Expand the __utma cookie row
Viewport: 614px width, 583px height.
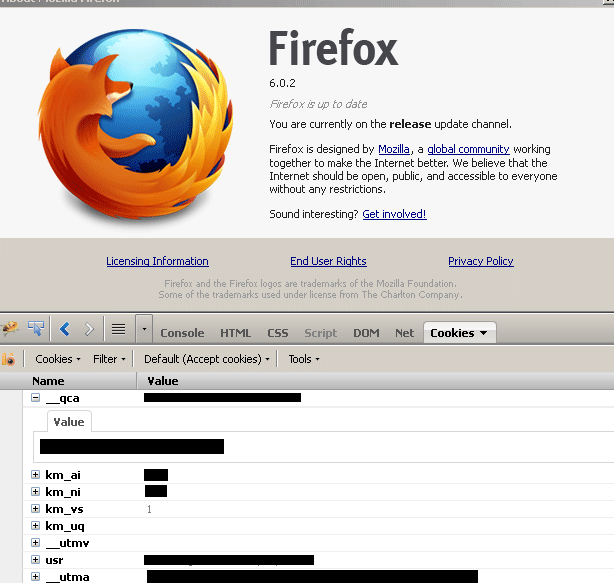[35, 576]
